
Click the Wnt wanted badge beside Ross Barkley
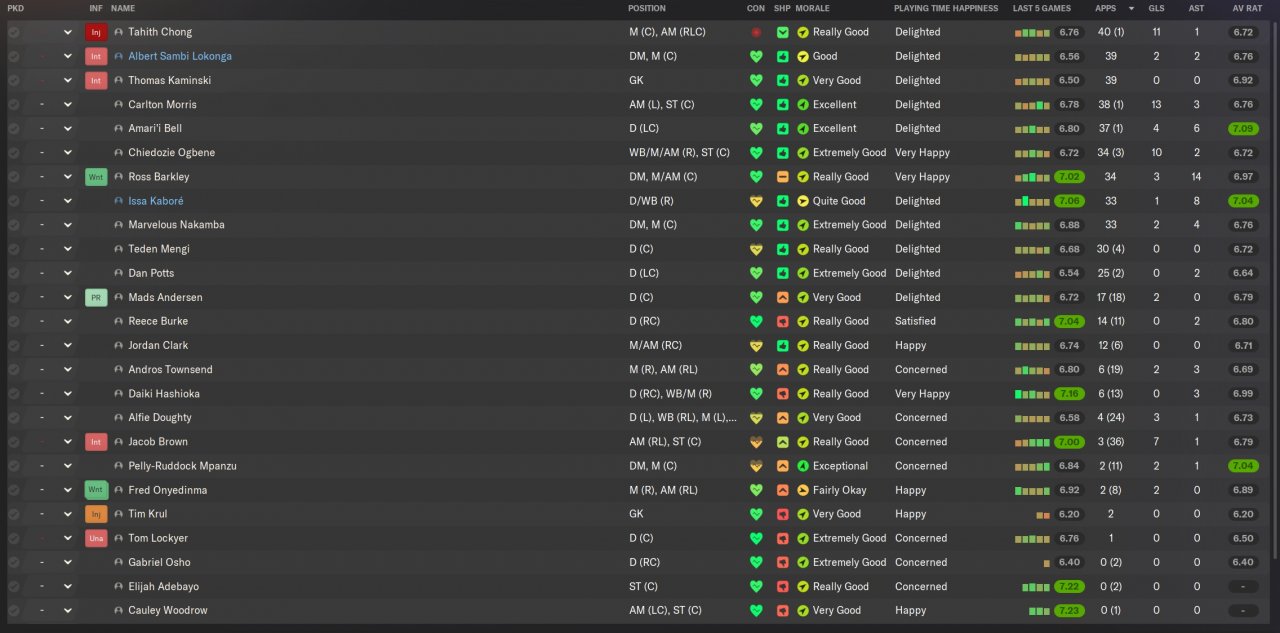96,177
